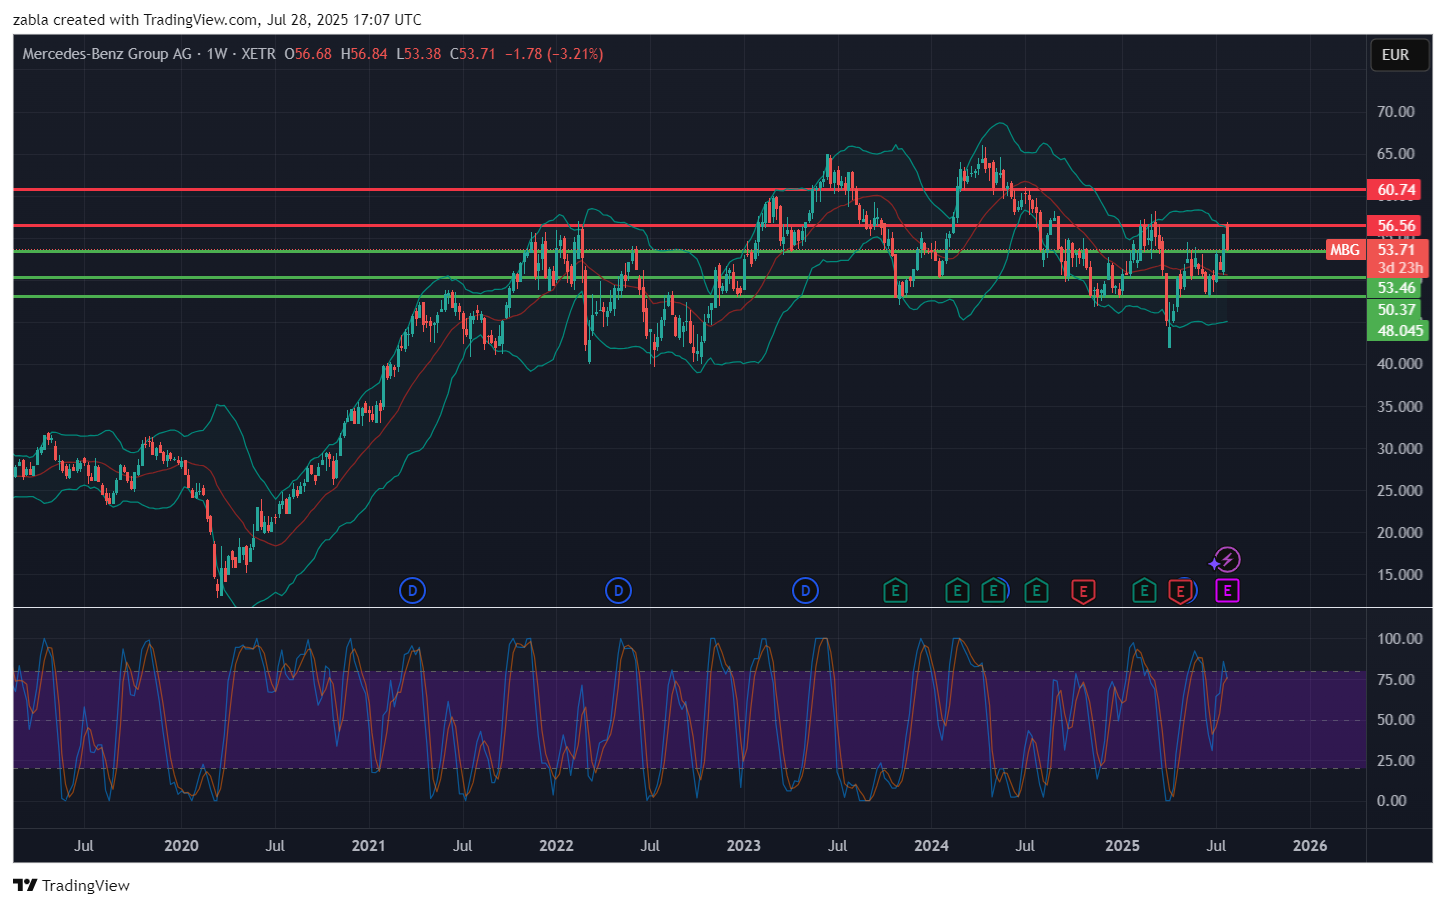The image size is (1446, 907).
Task: Click the 2020 label on time axis
Action: click(x=181, y=846)
